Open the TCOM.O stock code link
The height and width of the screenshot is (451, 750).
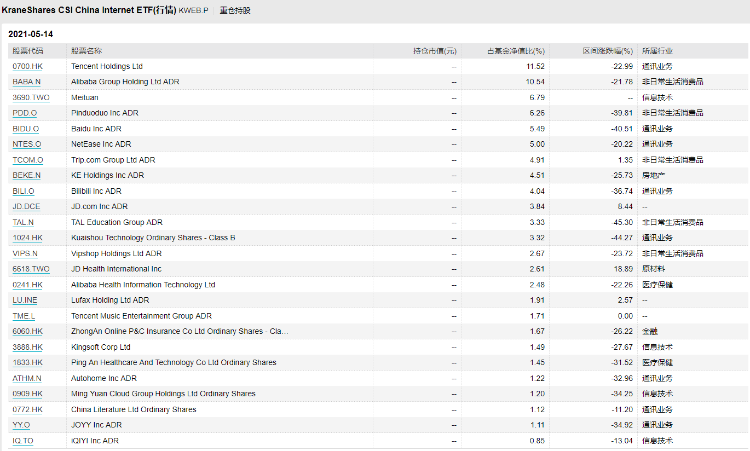click(x=28, y=160)
